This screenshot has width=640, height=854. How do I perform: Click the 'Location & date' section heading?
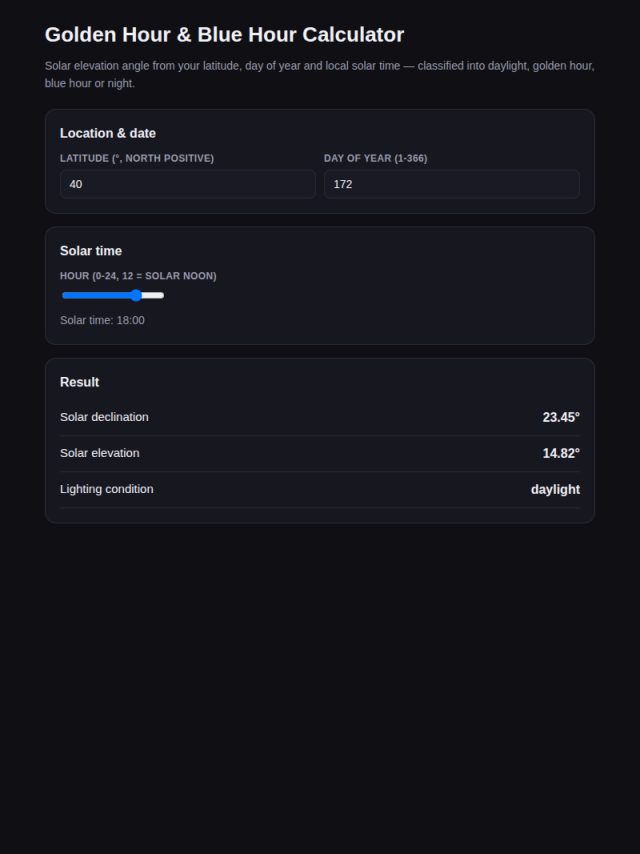point(108,133)
